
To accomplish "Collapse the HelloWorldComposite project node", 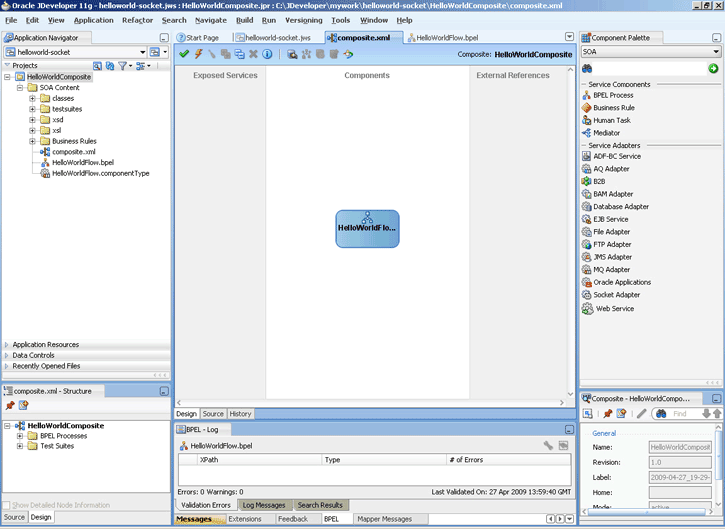I will (x=7, y=77).
